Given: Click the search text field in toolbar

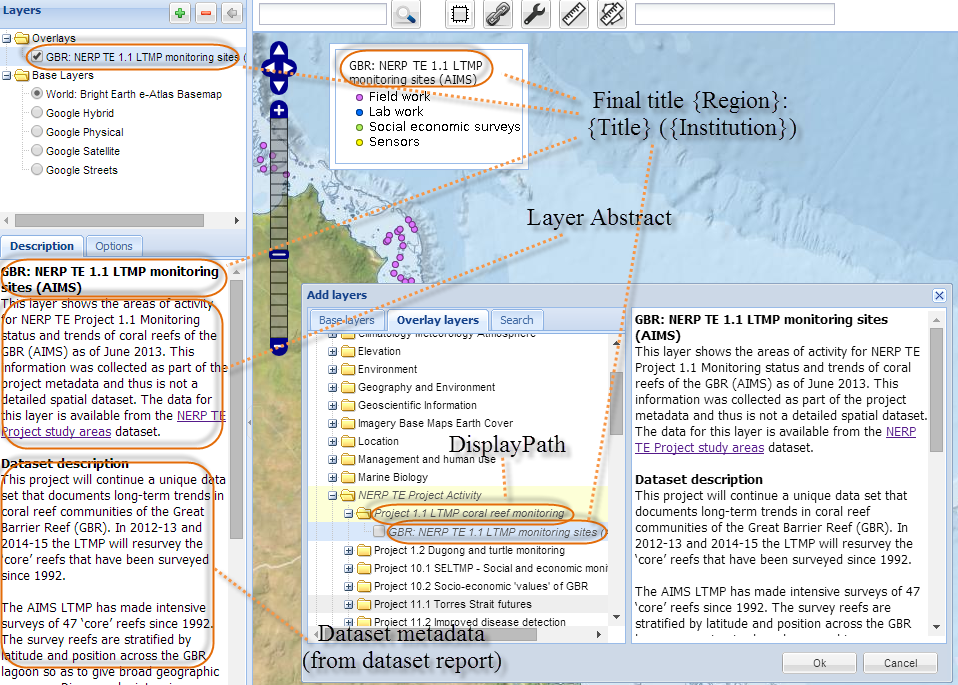Looking at the screenshot, I should (323, 14).
